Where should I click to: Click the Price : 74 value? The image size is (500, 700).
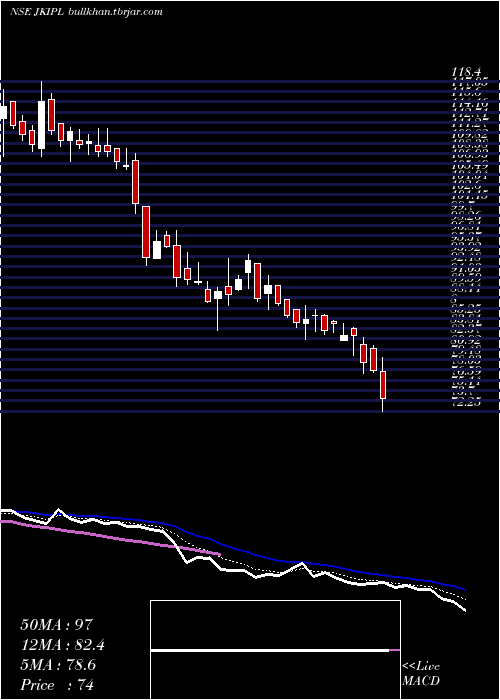57,685
